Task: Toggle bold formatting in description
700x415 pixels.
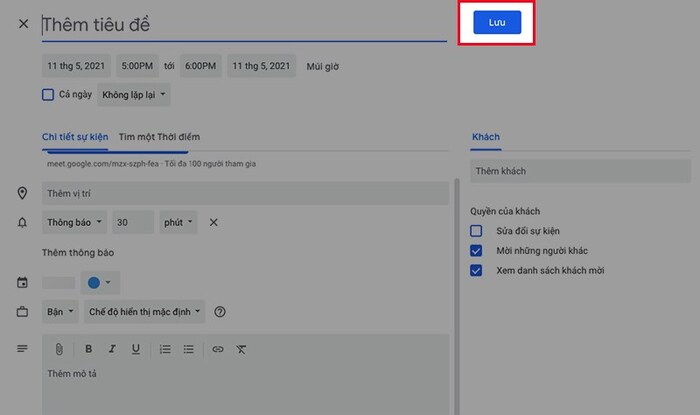Action: click(88, 349)
